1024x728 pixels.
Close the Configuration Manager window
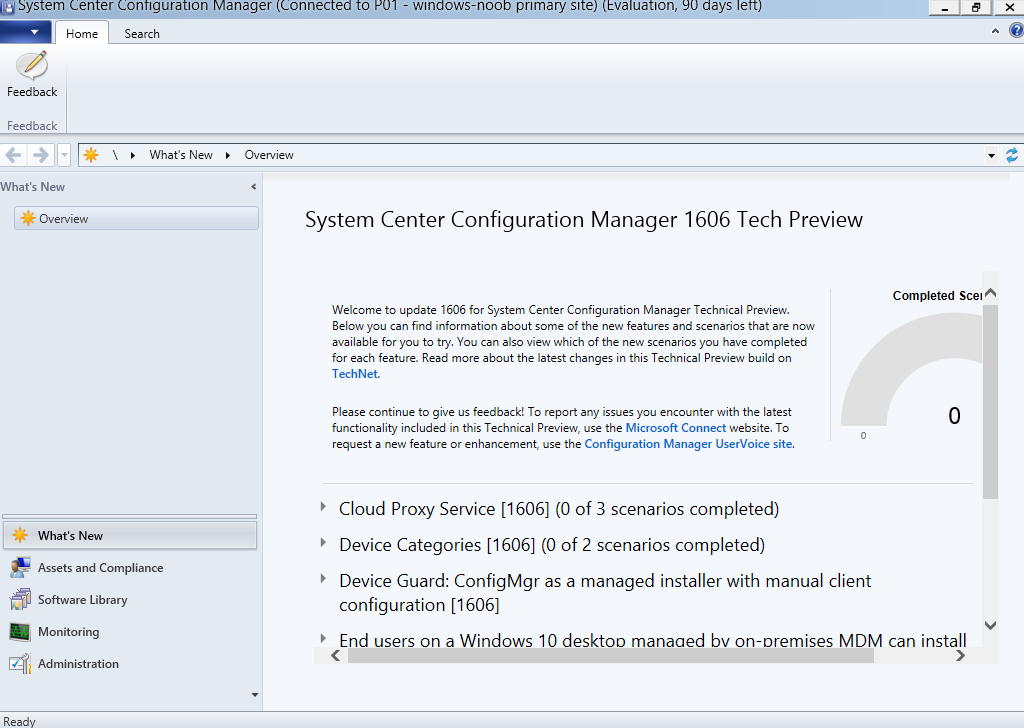pyautogui.click(x=1009, y=8)
